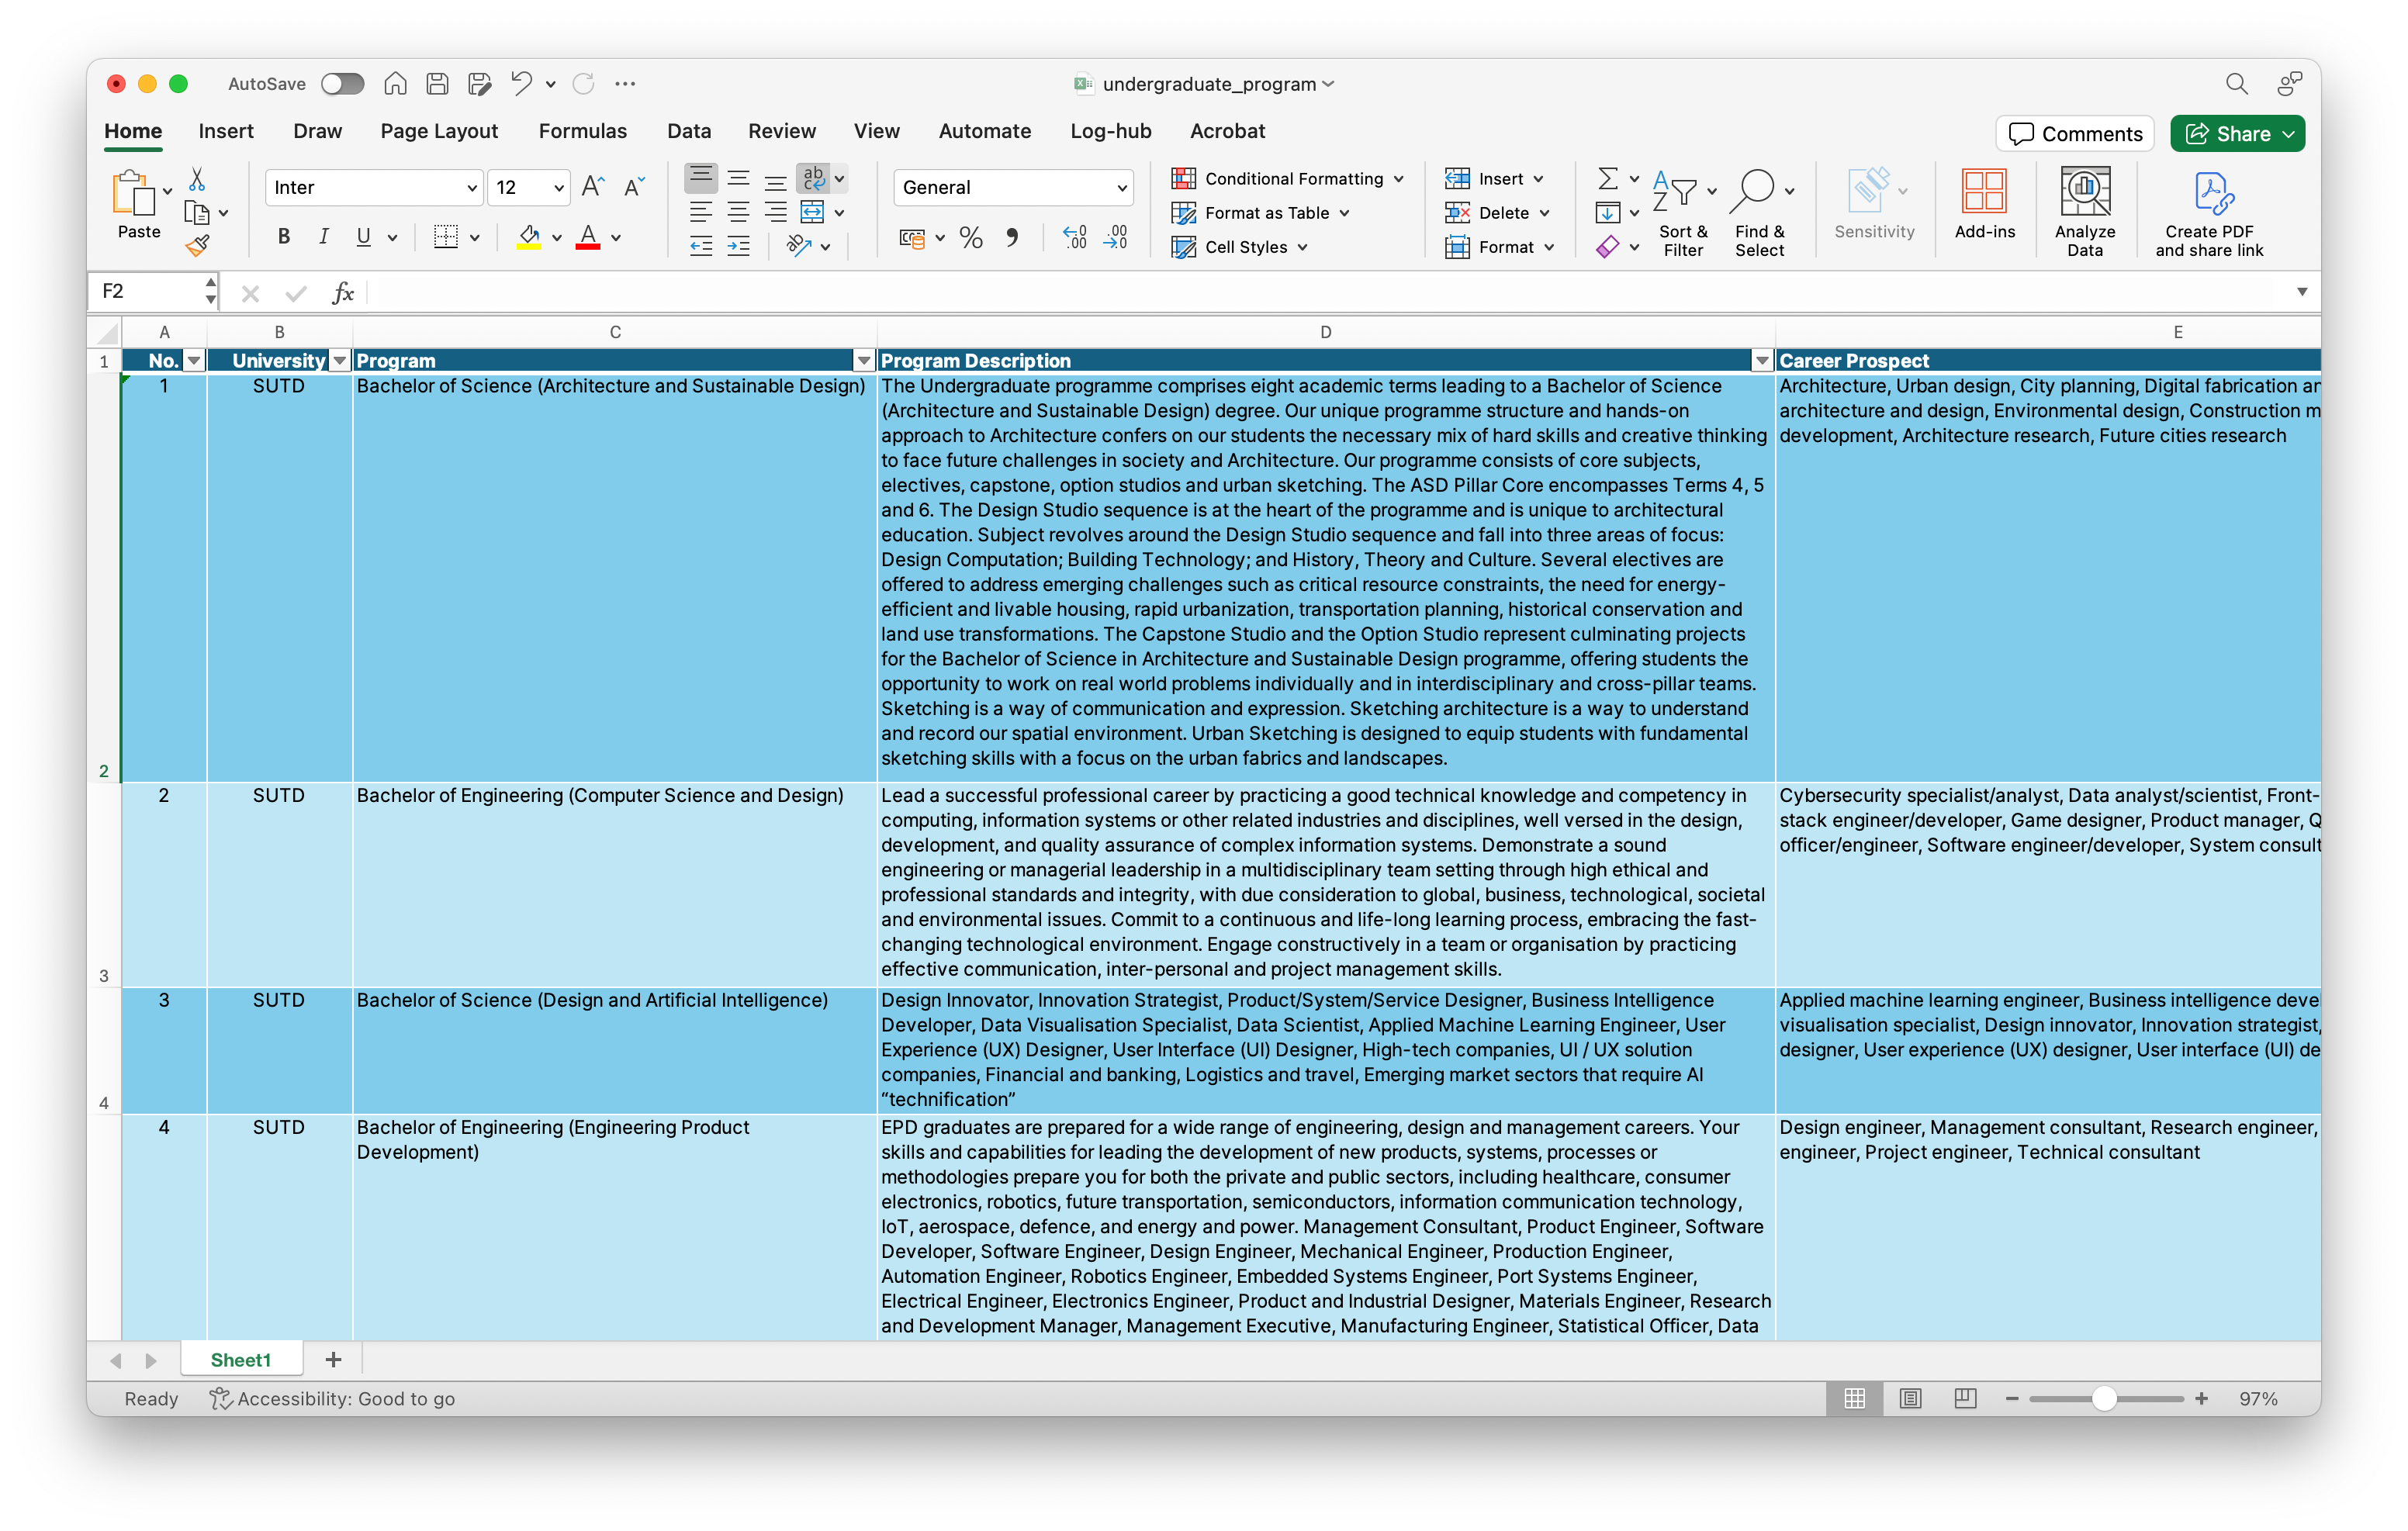Viewport: 2408px width, 1531px height.
Task: Click the Increase Font Size icon
Action: 593,187
